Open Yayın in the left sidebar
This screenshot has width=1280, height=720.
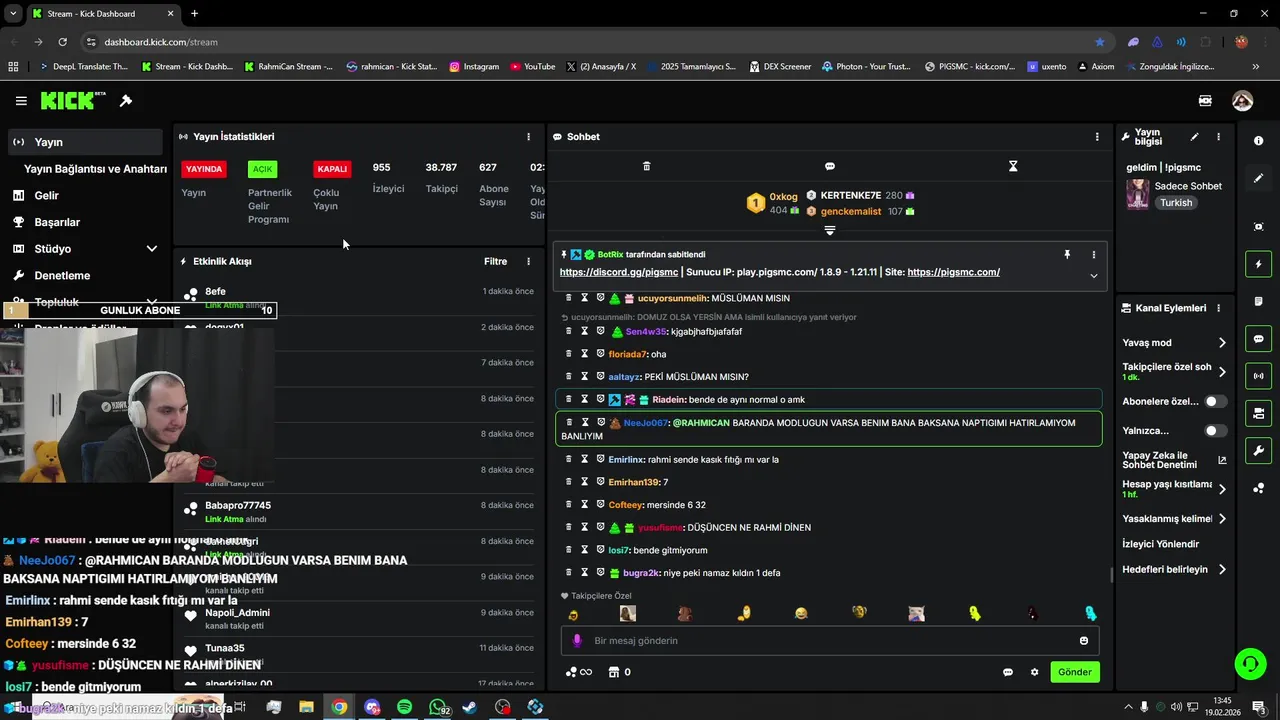coord(85,142)
